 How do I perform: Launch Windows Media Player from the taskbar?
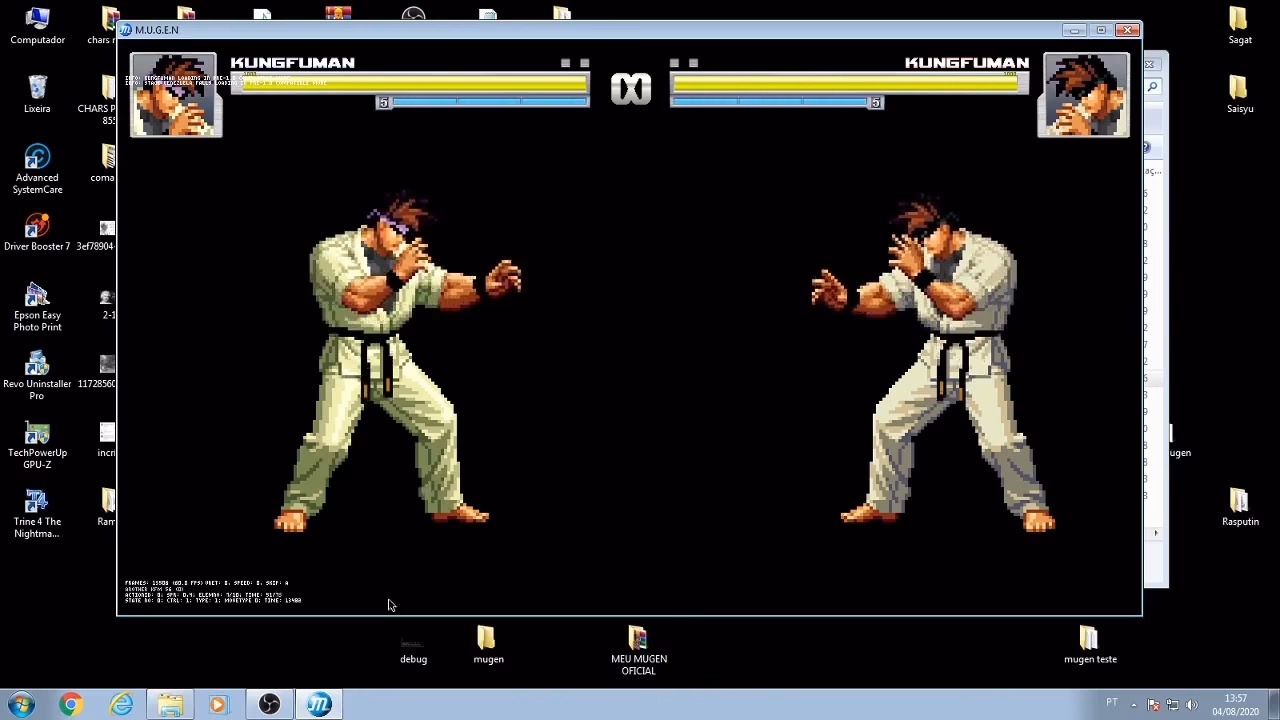220,705
